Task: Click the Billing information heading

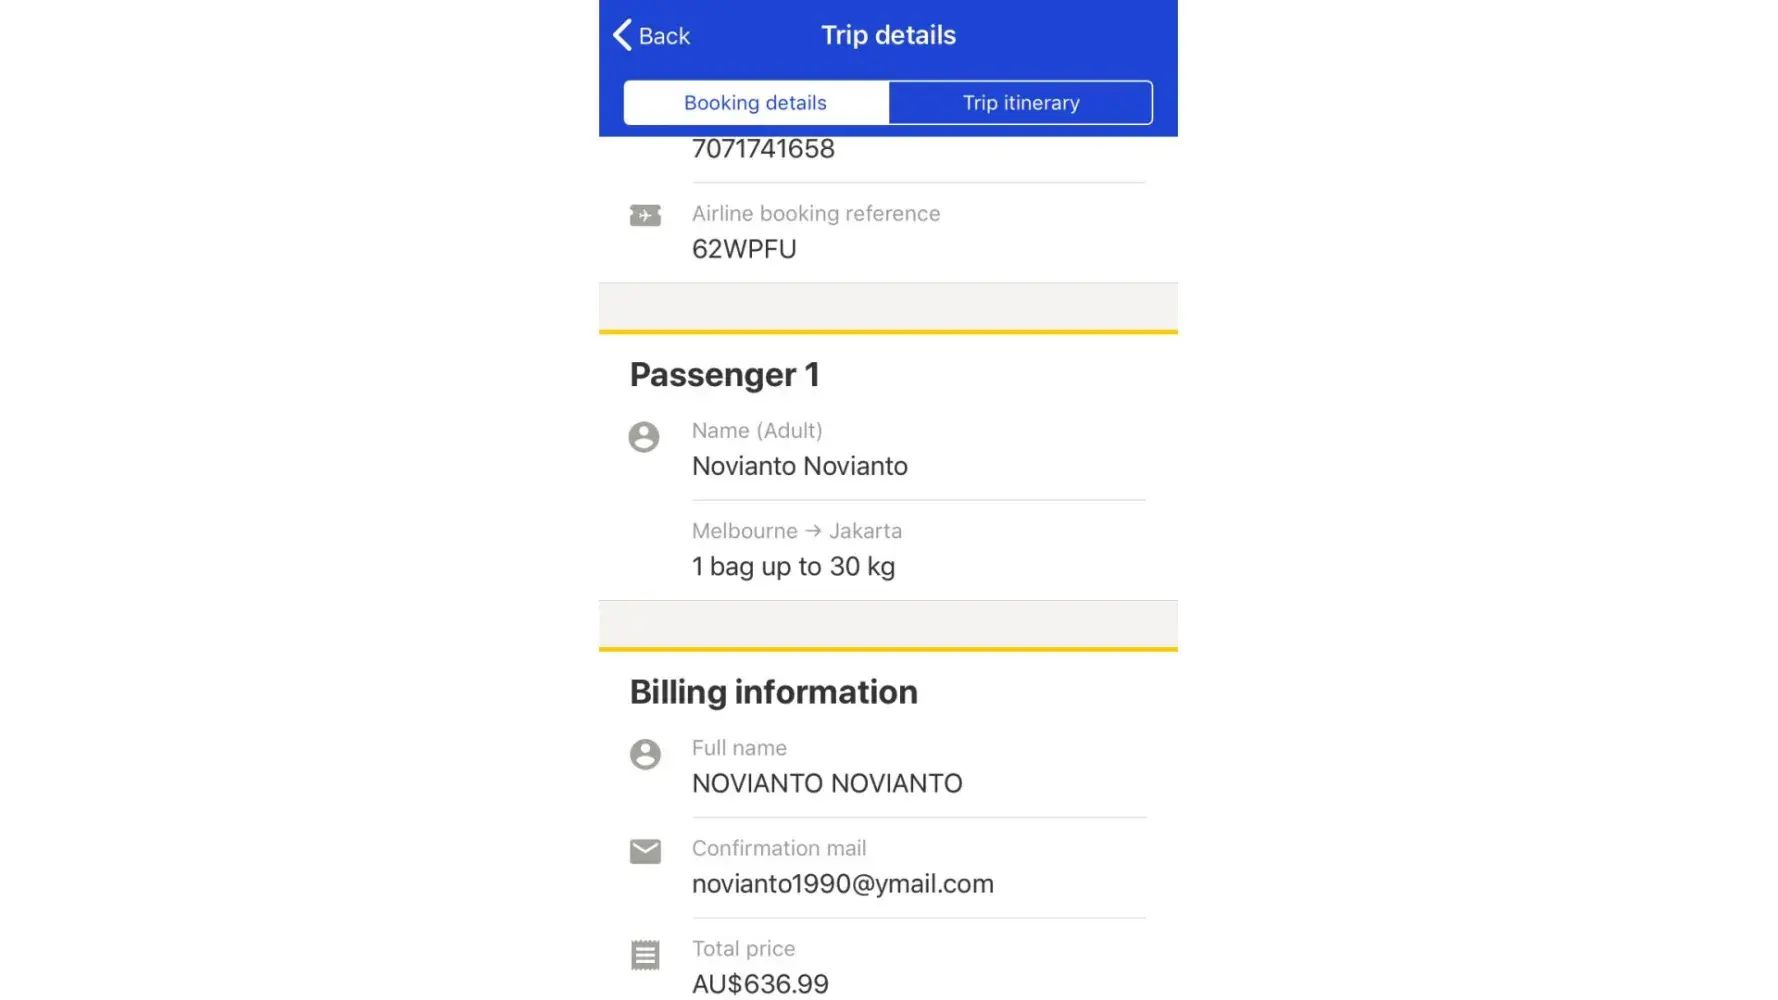Action: pyautogui.click(x=773, y=692)
